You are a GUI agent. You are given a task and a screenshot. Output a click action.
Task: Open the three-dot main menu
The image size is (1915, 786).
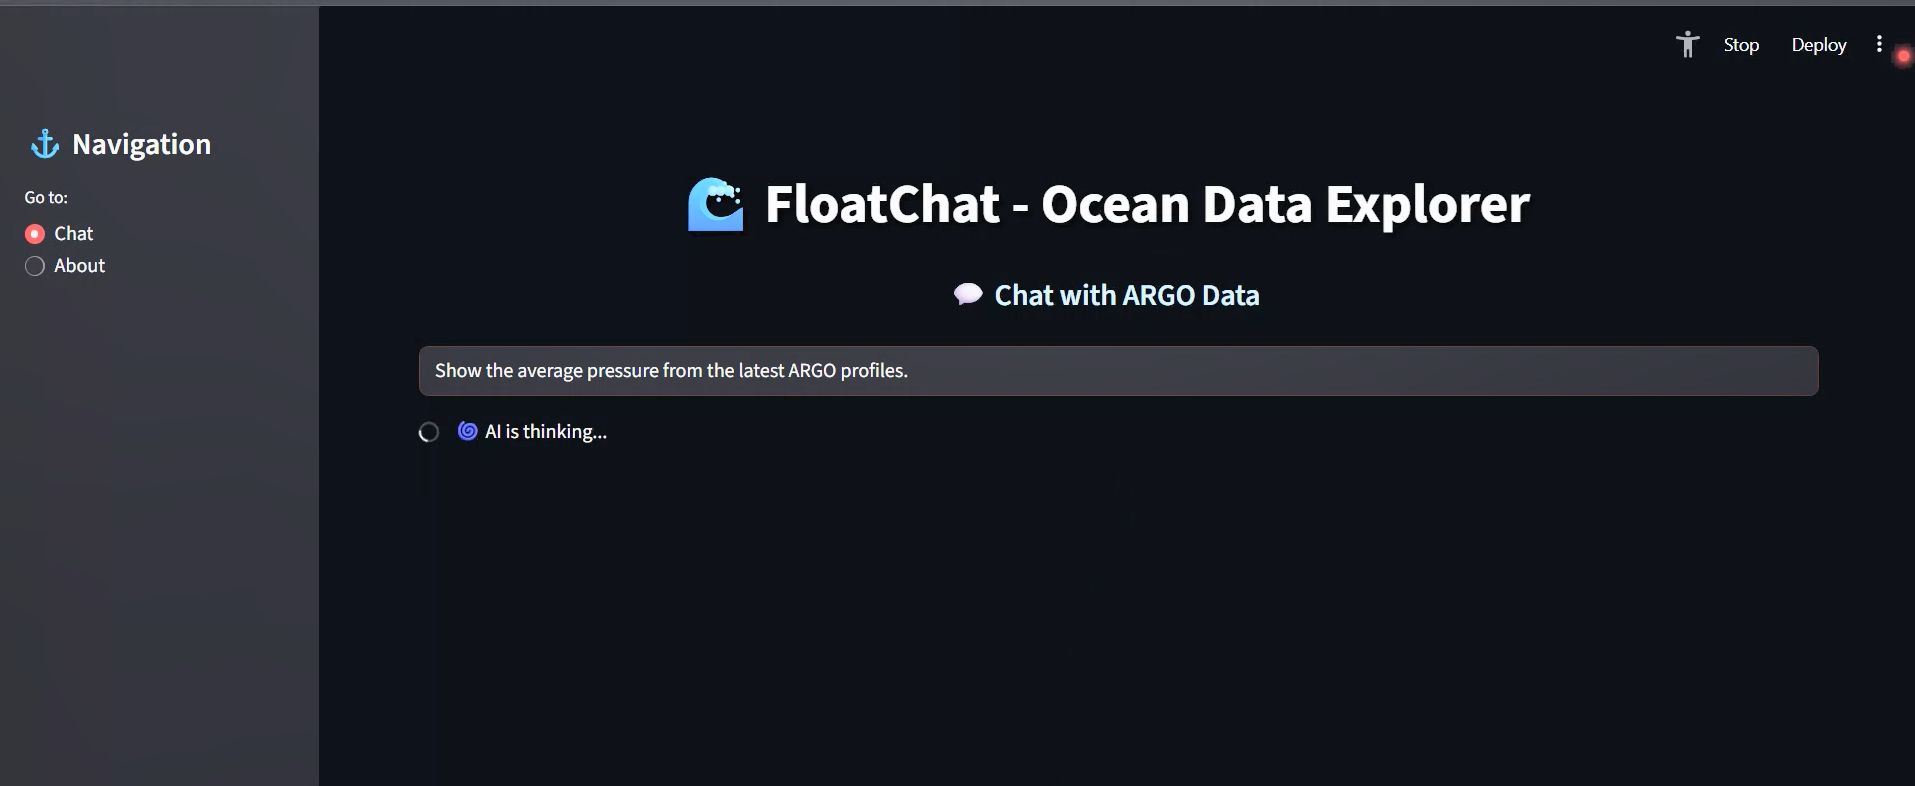pos(1879,44)
